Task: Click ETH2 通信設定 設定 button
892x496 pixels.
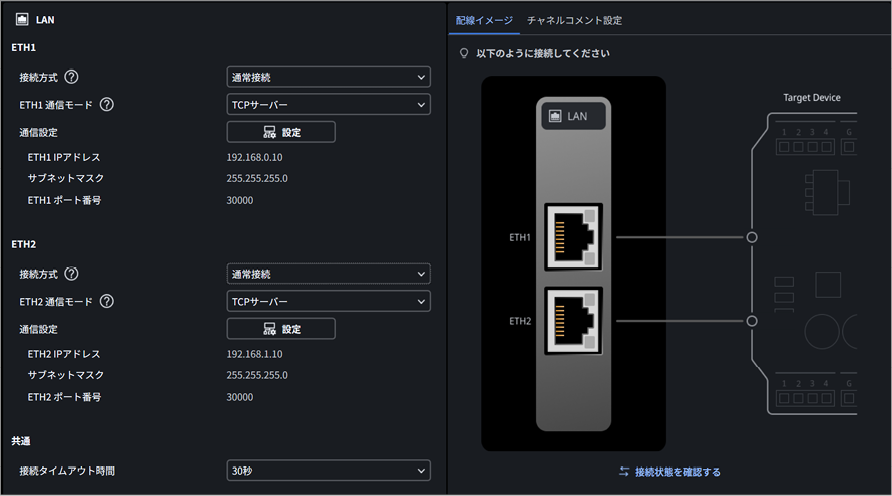Action: click(281, 329)
